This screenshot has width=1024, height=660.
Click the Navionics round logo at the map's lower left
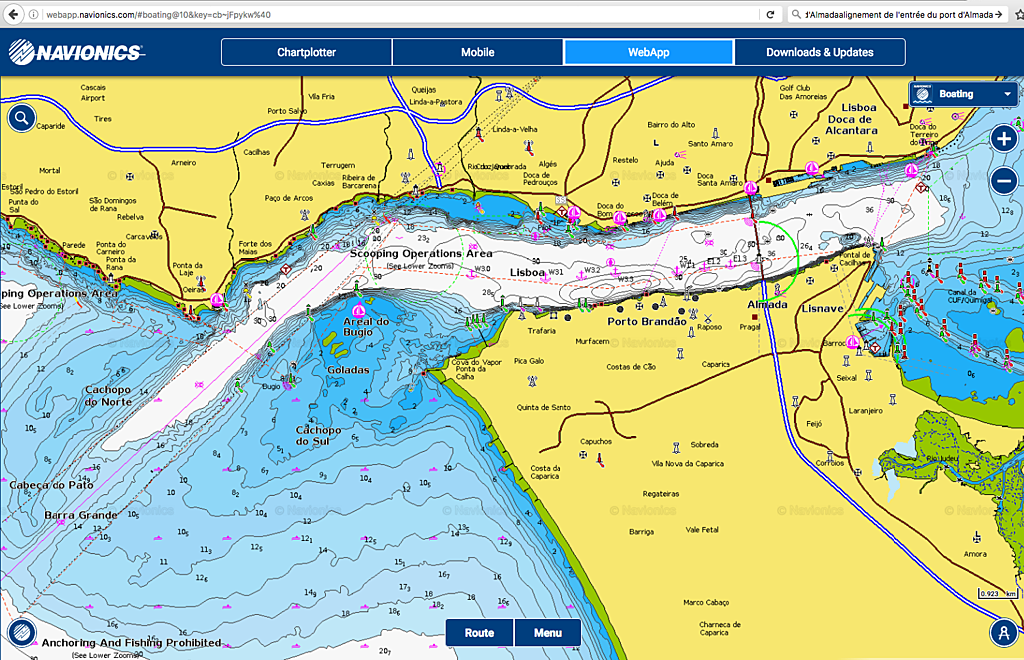coord(22,632)
